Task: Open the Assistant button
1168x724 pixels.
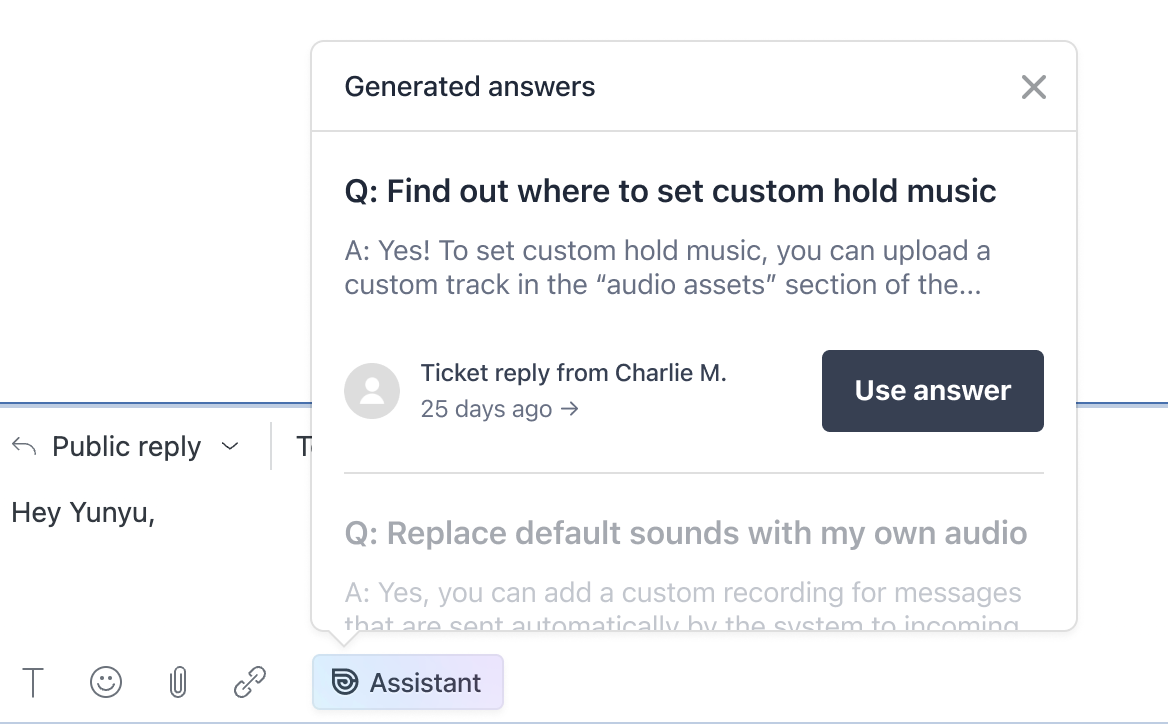Action: [407, 682]
